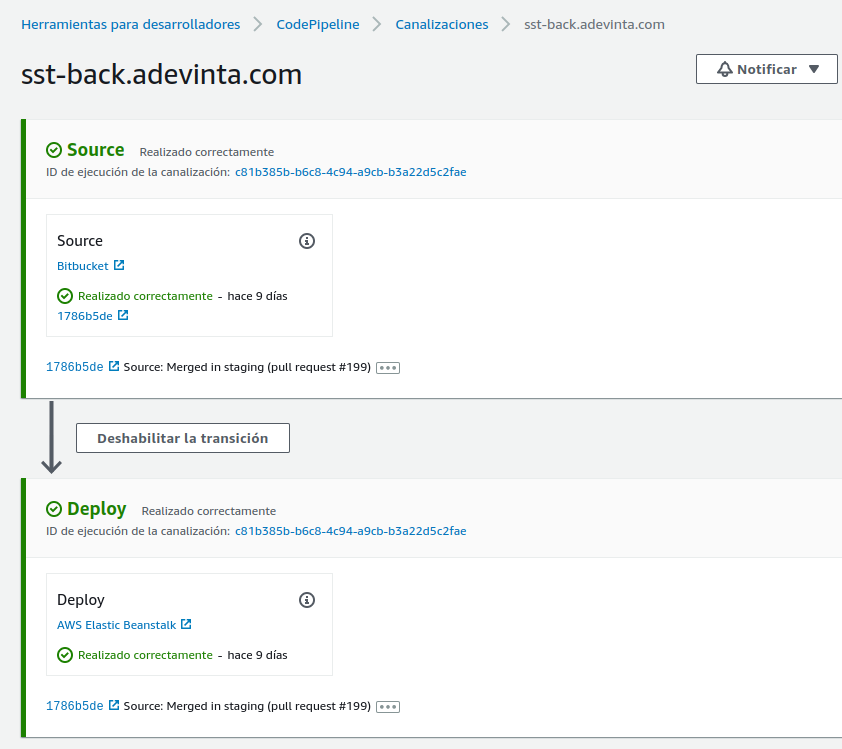Viewport: 842px width, 749px height.
Task: Open commit 1786b5de link inside Source card
Action: [85, 316]
